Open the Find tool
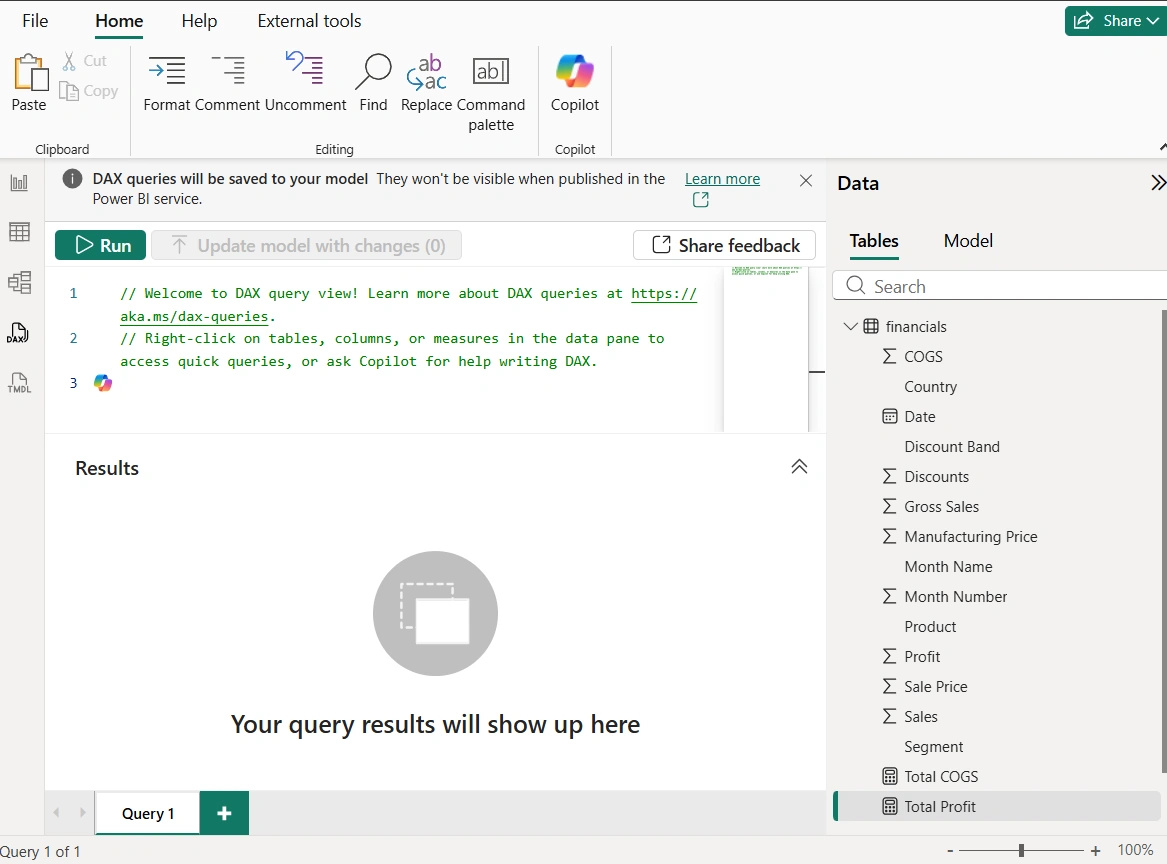Viewport: 1167px width, 864px height. (373, 83)
